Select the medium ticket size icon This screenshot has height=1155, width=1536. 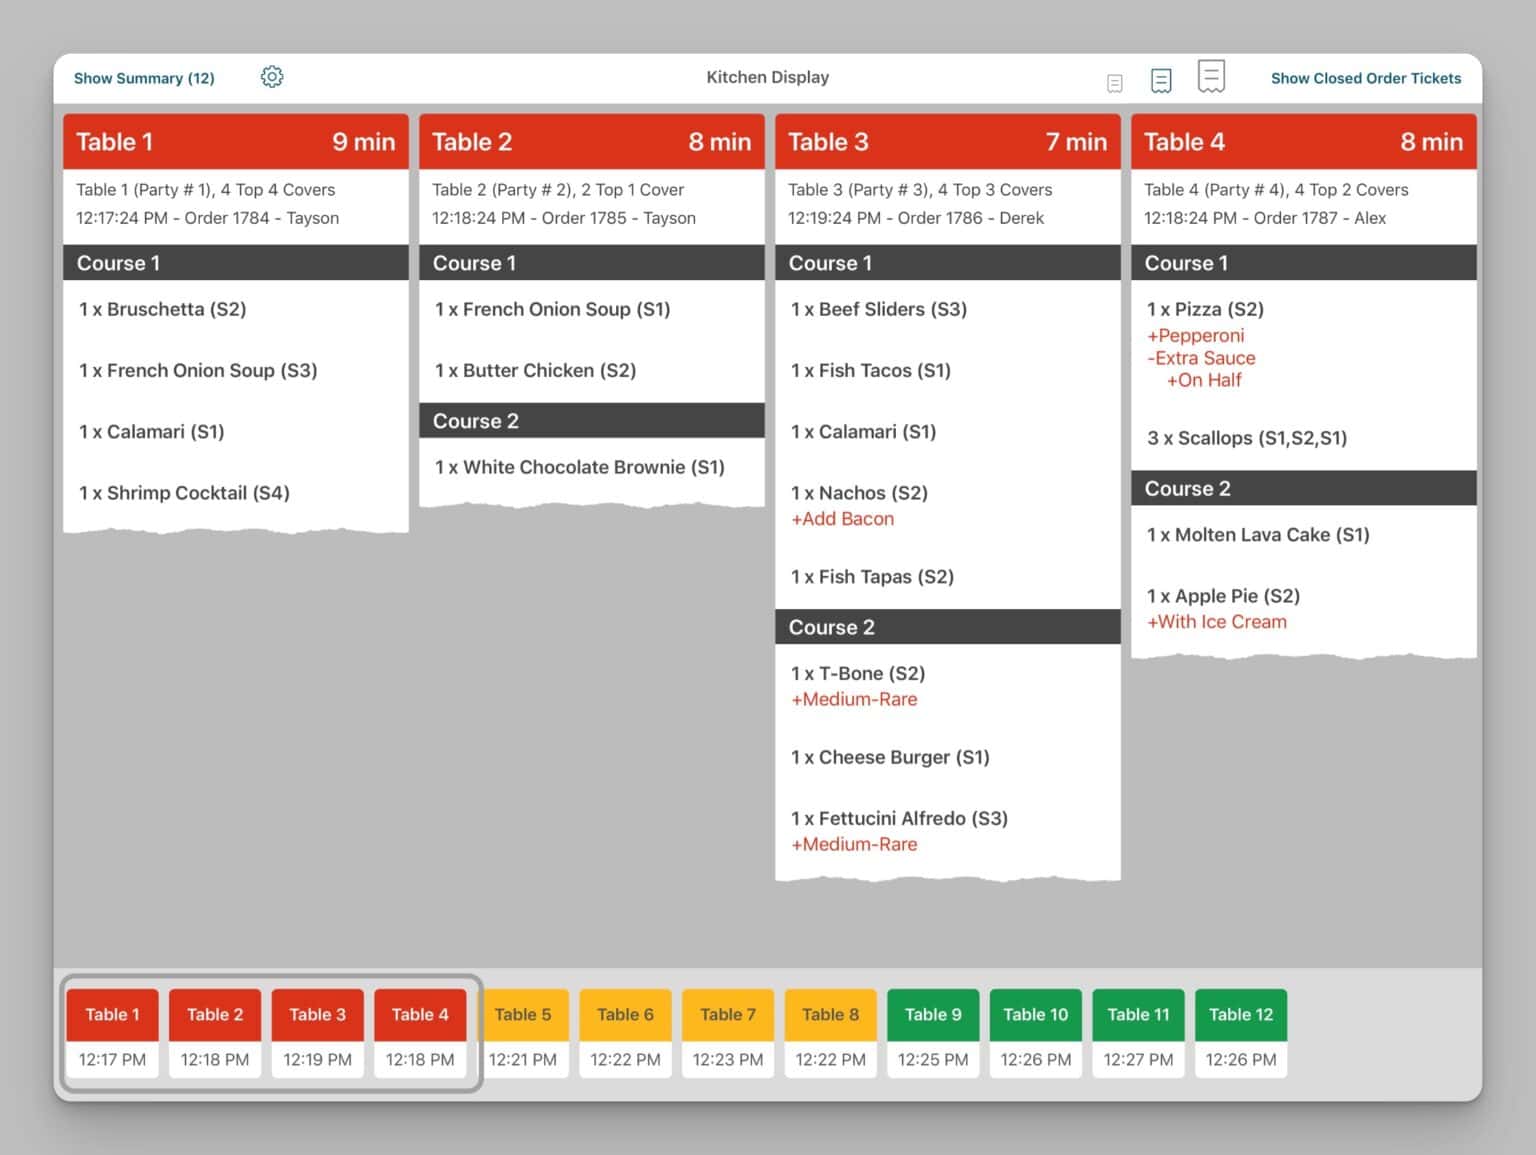point(1161,80)
